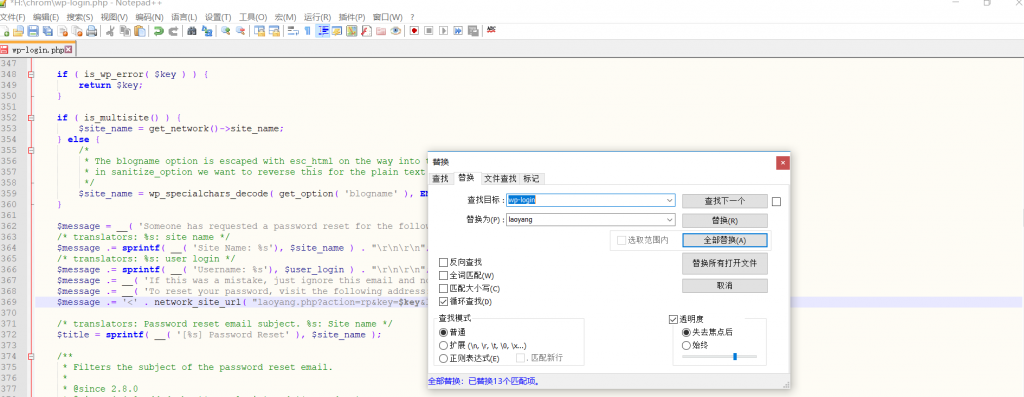Click the Print toolbar icon
The height and width of the screenshot is (397, 1024).
[91, 31]
